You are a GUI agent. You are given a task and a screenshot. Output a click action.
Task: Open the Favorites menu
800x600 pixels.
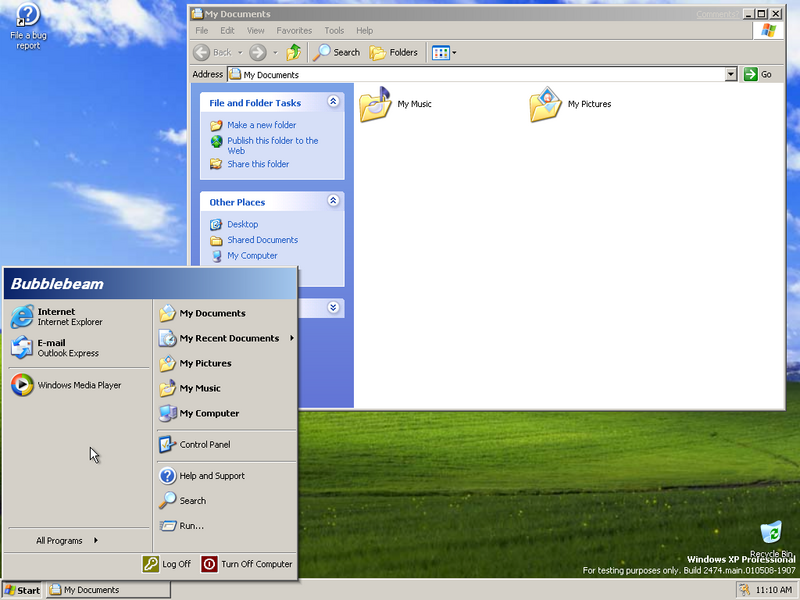click(x=294, y=31)
